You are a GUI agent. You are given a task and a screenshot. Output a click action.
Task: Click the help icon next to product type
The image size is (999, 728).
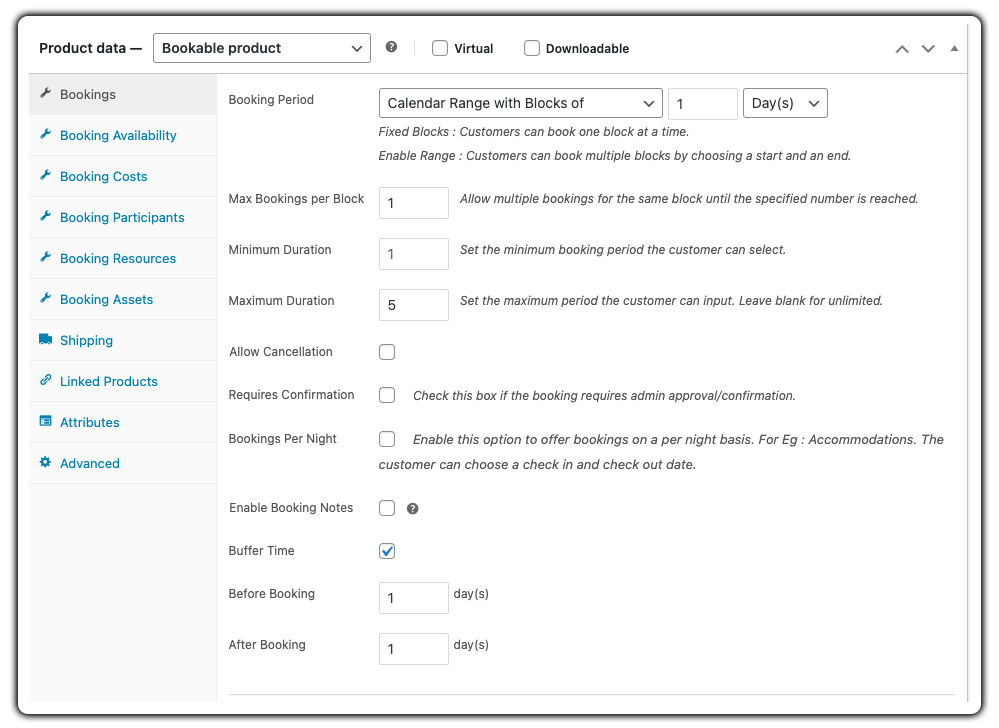[x=391, y=46]
